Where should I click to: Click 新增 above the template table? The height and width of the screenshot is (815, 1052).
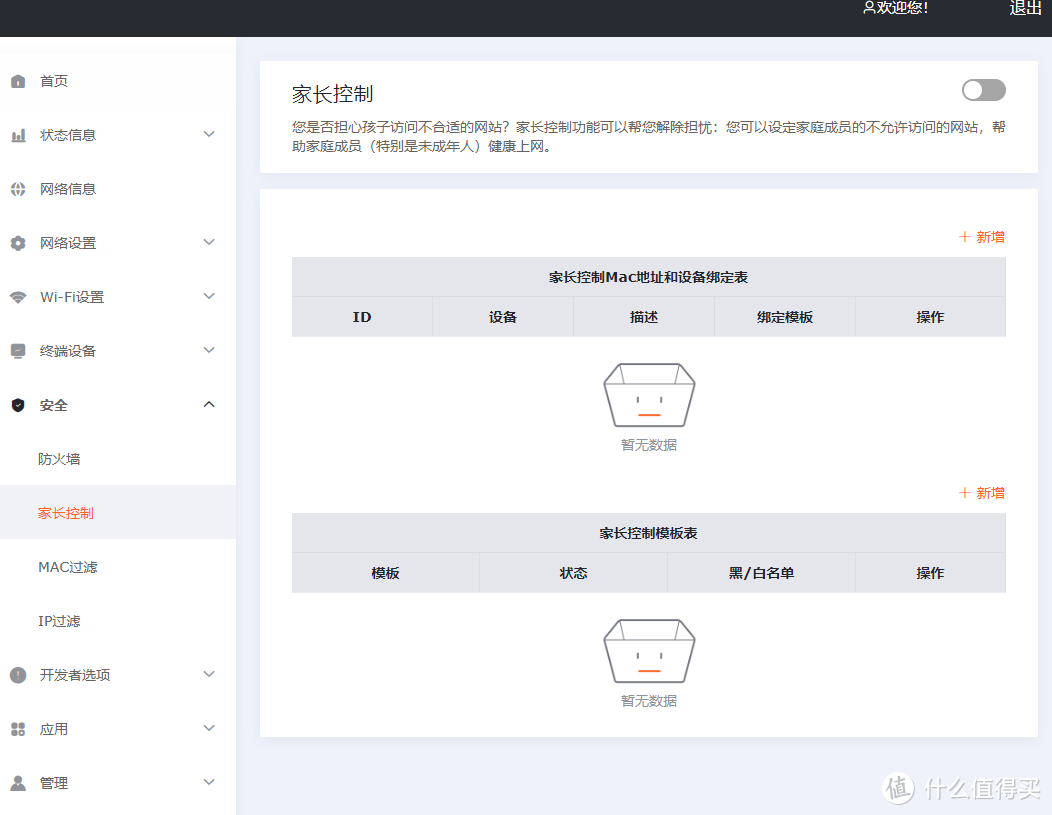point(981,492)
